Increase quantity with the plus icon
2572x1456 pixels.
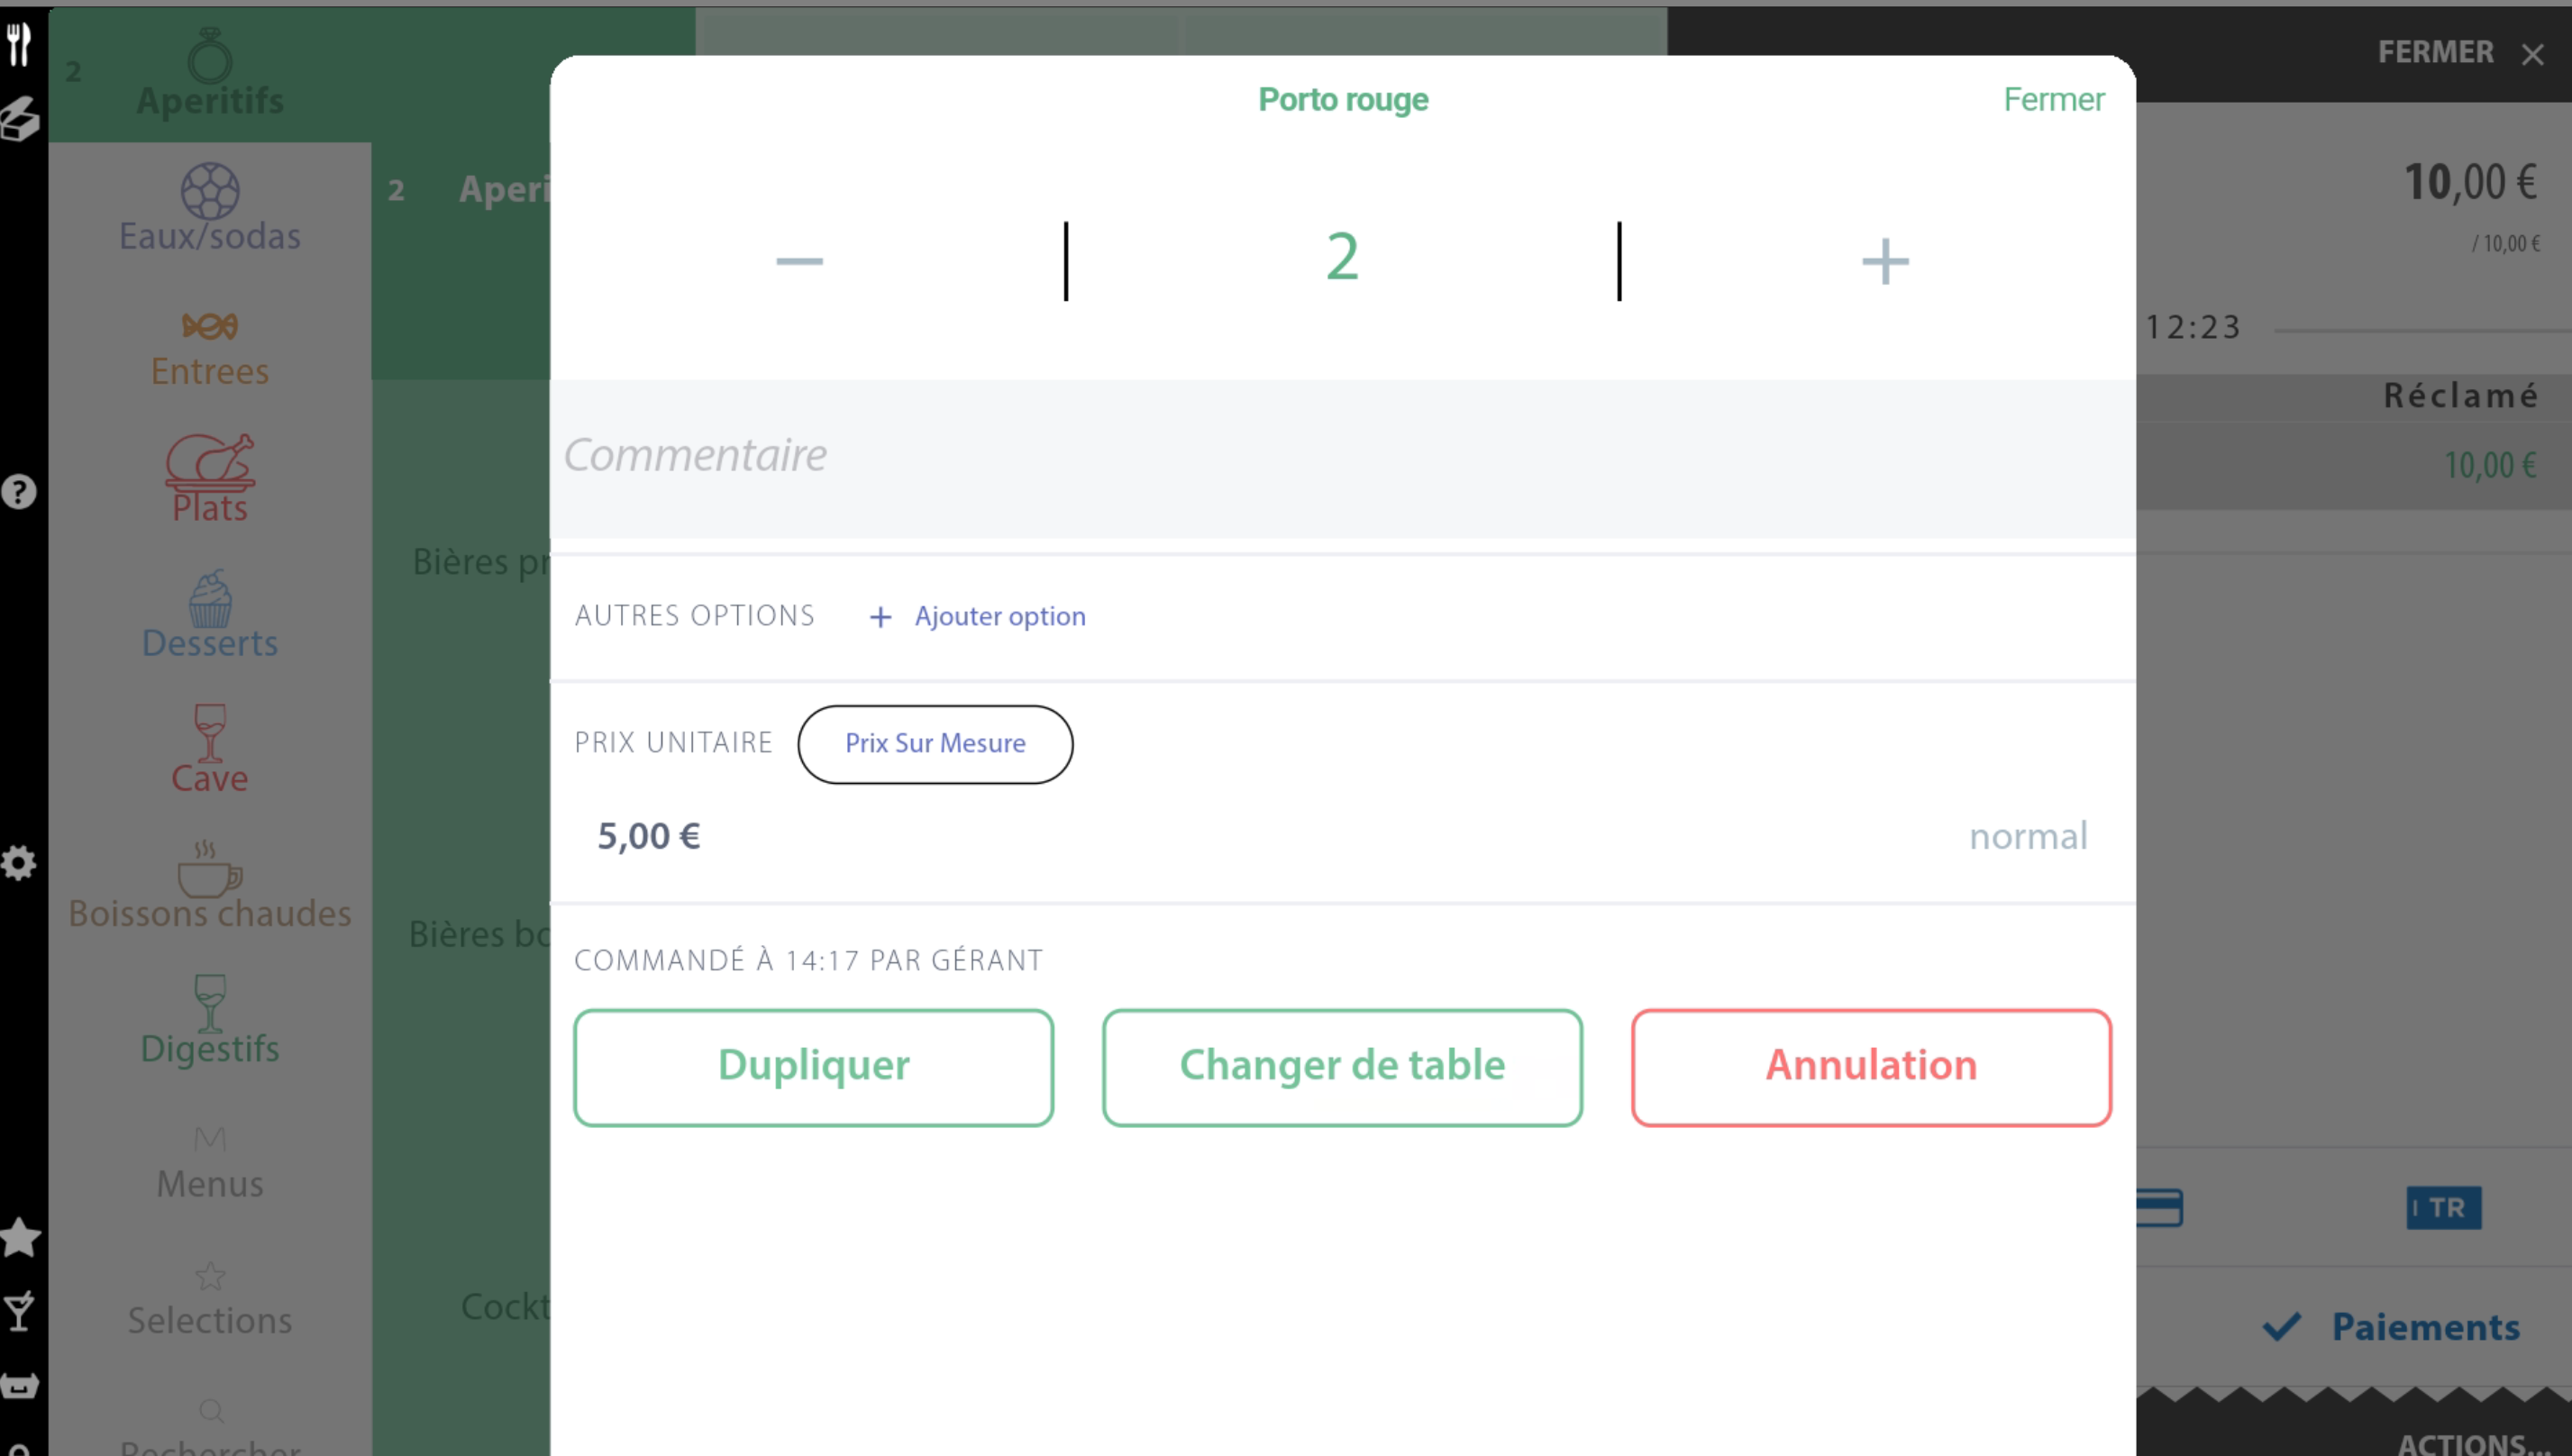pos(1884,261)
